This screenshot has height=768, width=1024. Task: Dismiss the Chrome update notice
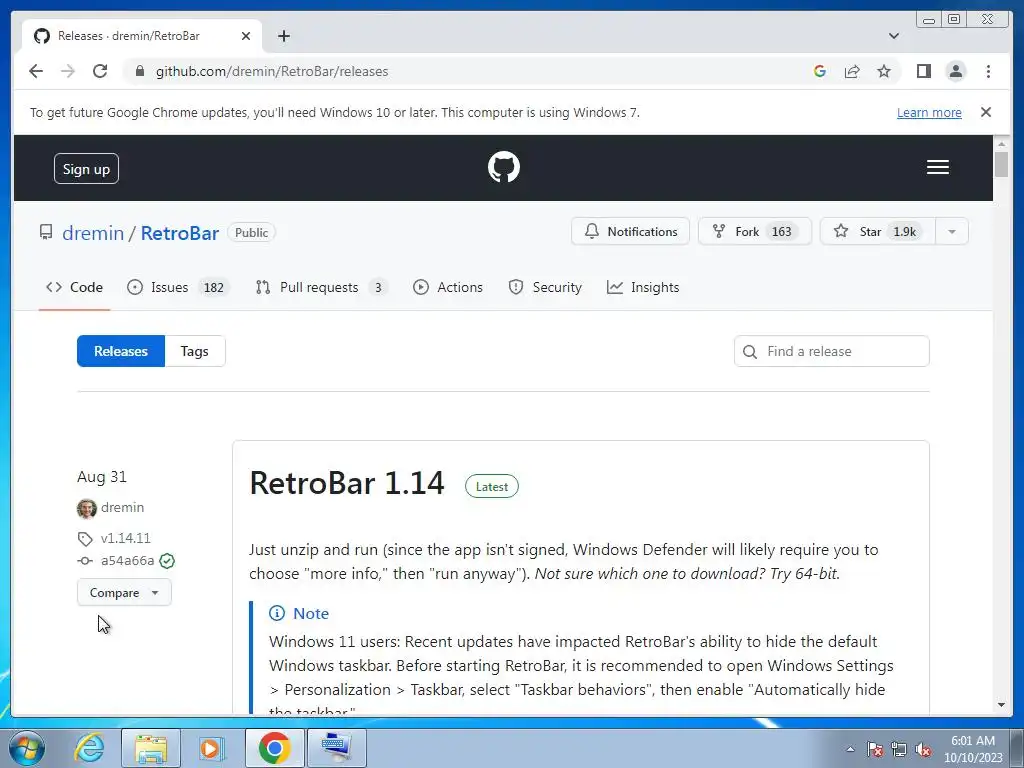point(985,112)
